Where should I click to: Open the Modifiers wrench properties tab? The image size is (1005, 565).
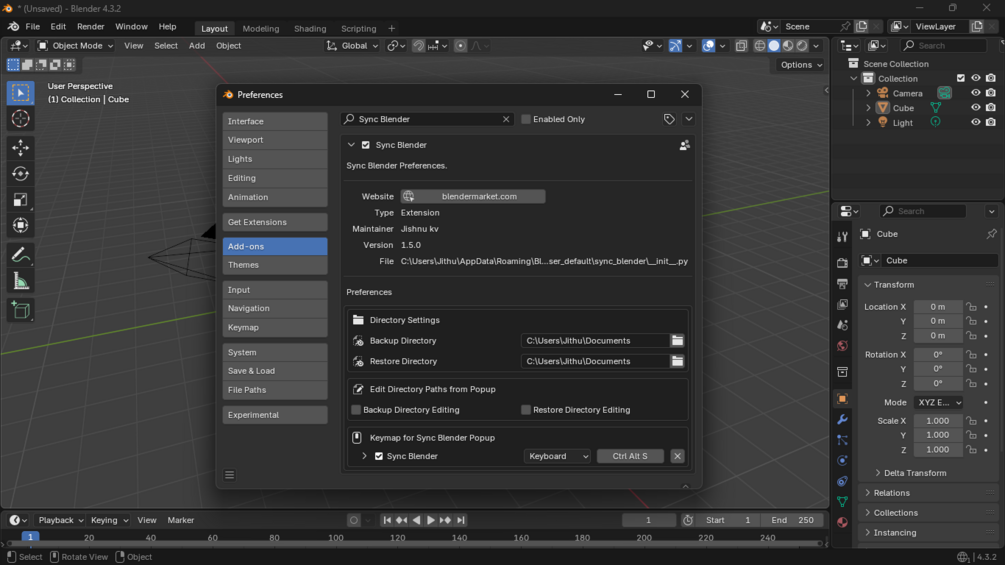pos(842,420)
